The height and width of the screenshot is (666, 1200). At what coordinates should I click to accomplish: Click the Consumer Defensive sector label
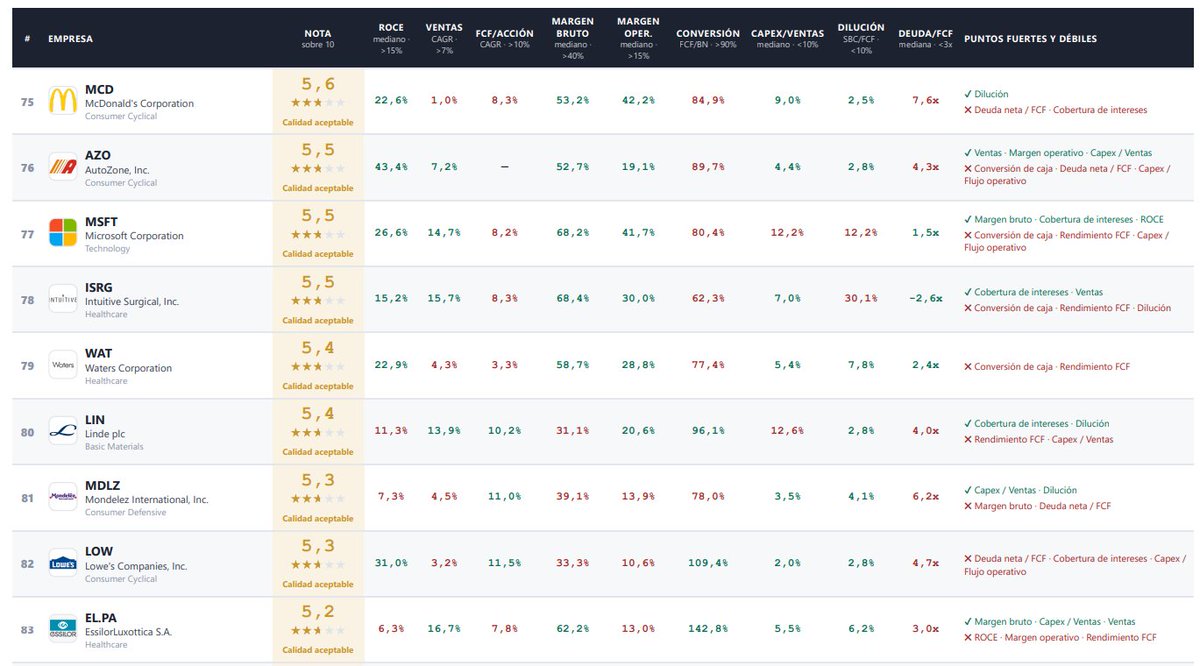125,512
